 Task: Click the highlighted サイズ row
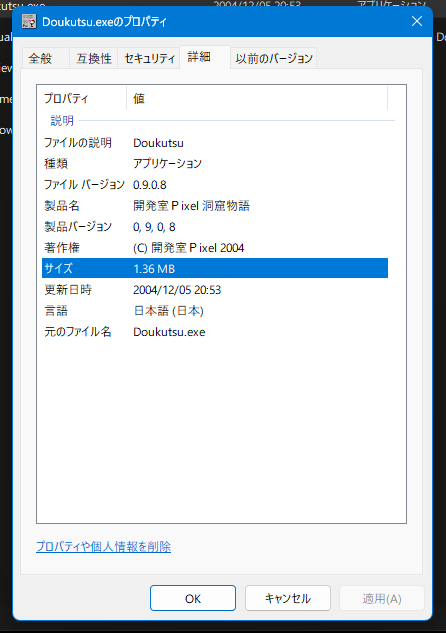click(x=215, y=268)
